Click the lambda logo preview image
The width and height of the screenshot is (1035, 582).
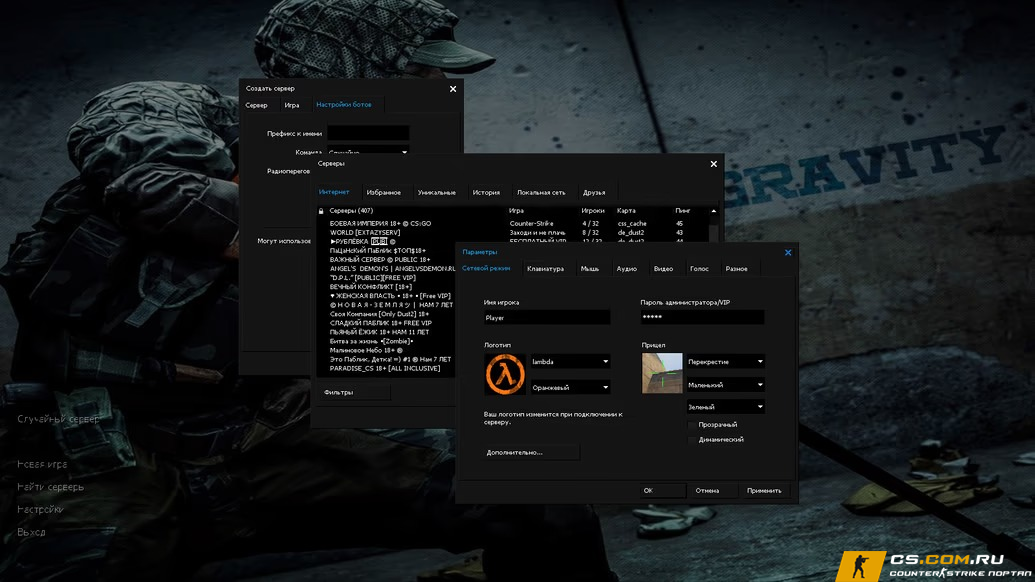click(505, 374)
